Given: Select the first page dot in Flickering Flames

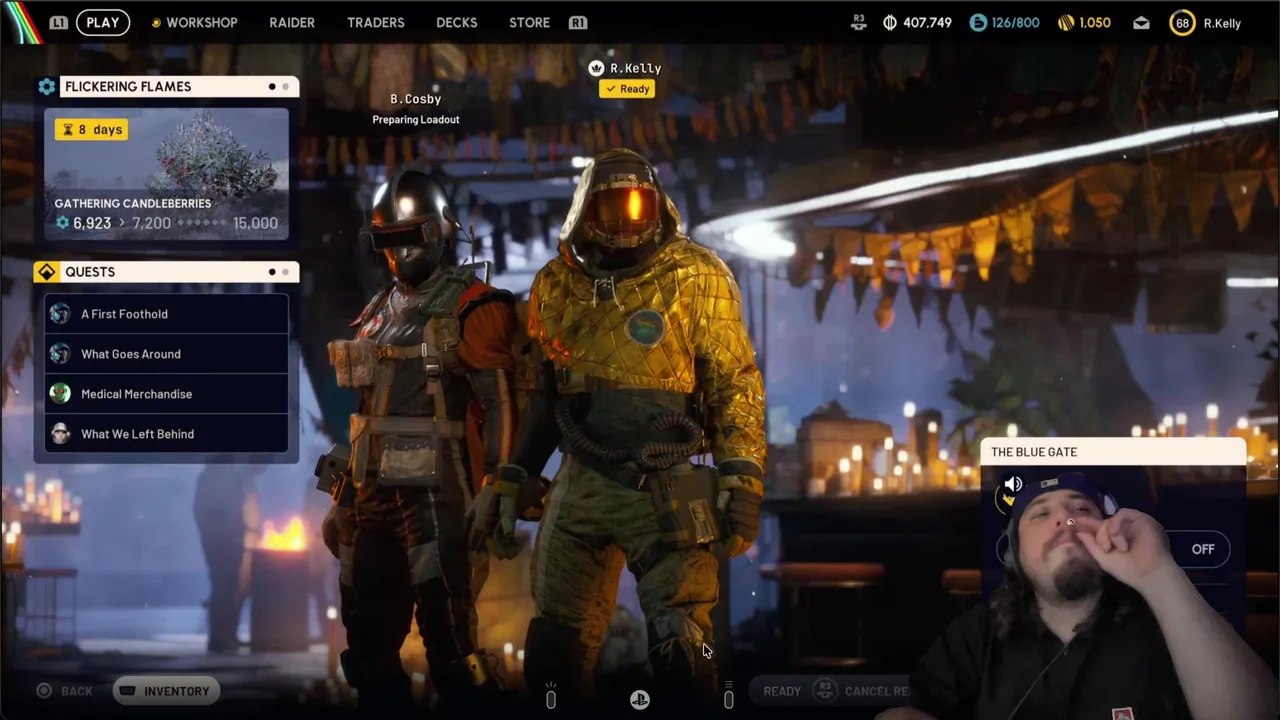Looking at the screenshot, I should pos(272,87).
